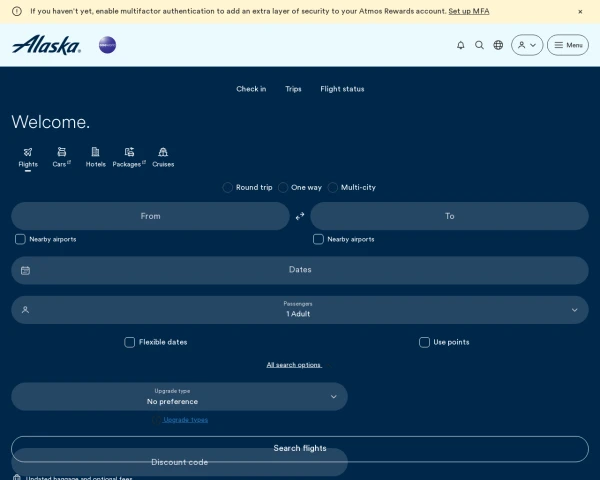Viewport: 600px width, 480px height.
Task: Click the oneworld alliance badge
Action: (x=107, y=45)
